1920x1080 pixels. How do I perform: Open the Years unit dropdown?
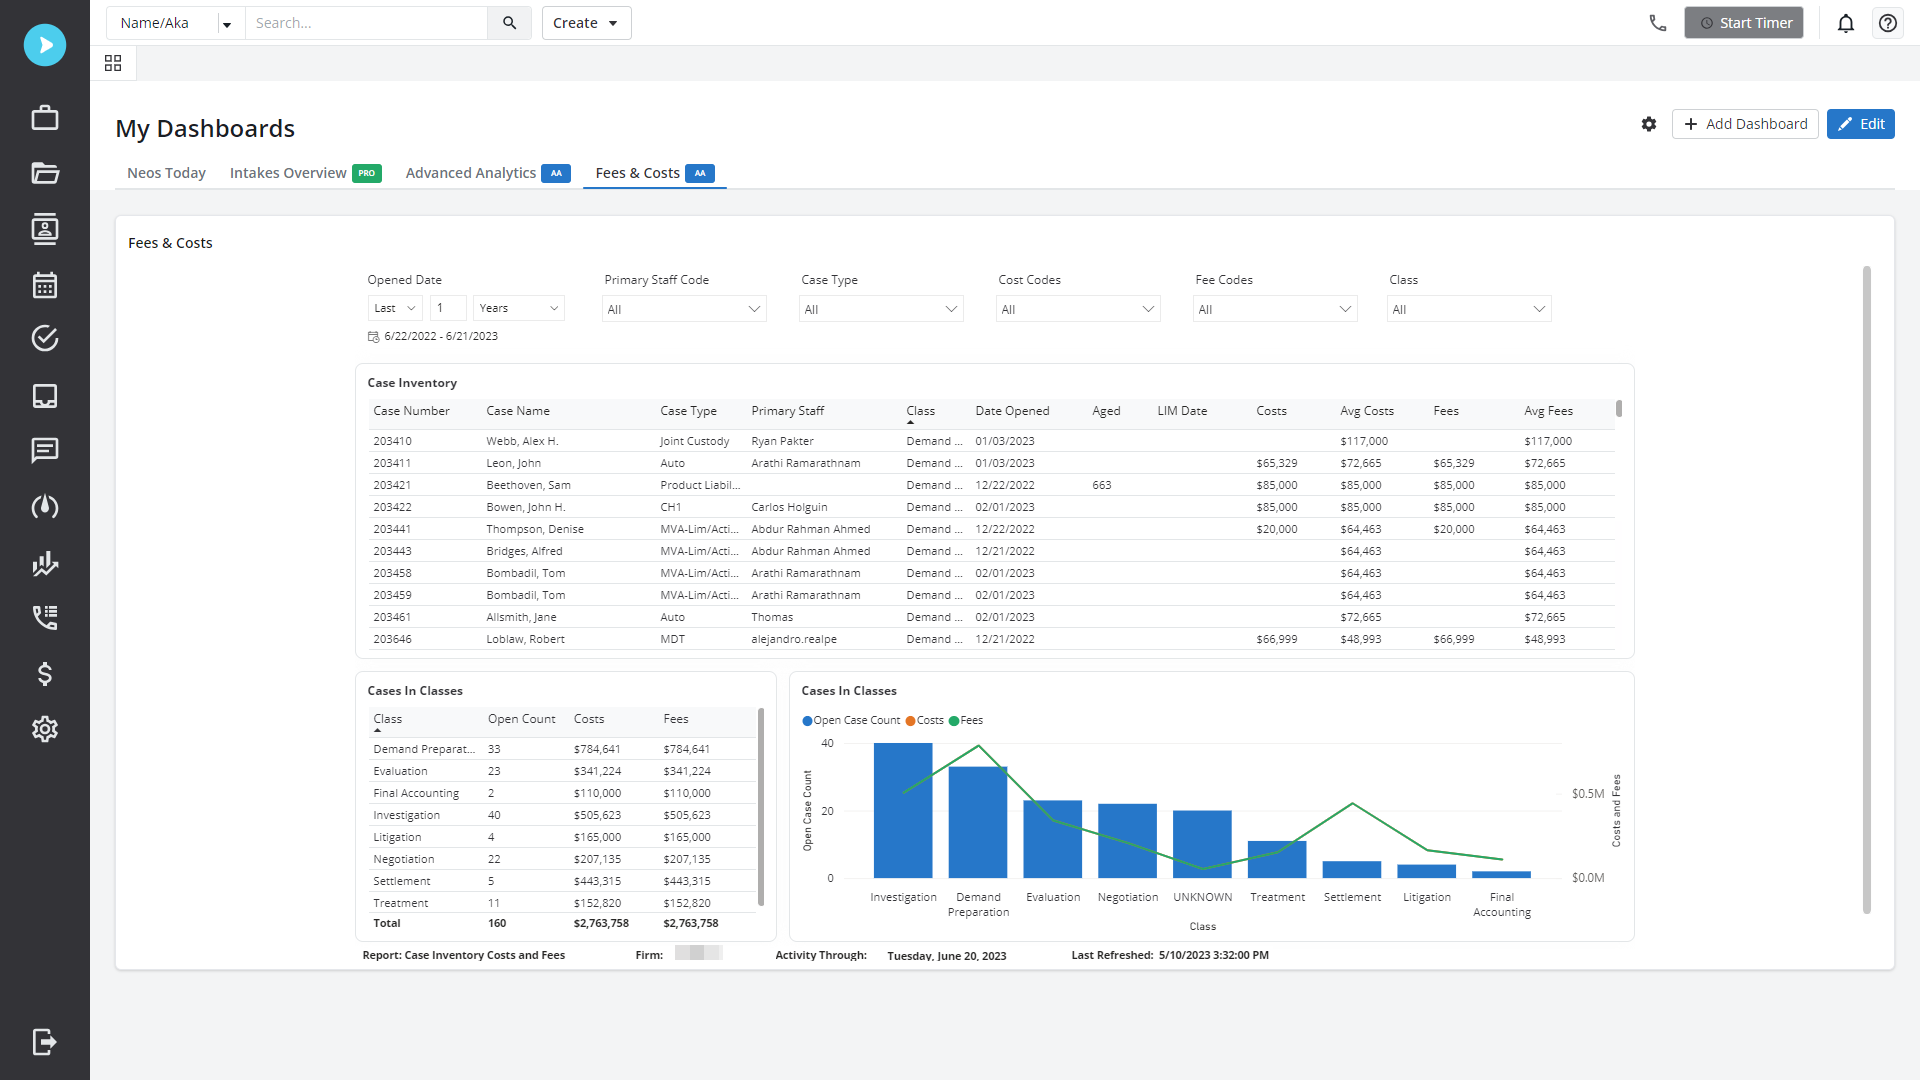pos(519,308)
